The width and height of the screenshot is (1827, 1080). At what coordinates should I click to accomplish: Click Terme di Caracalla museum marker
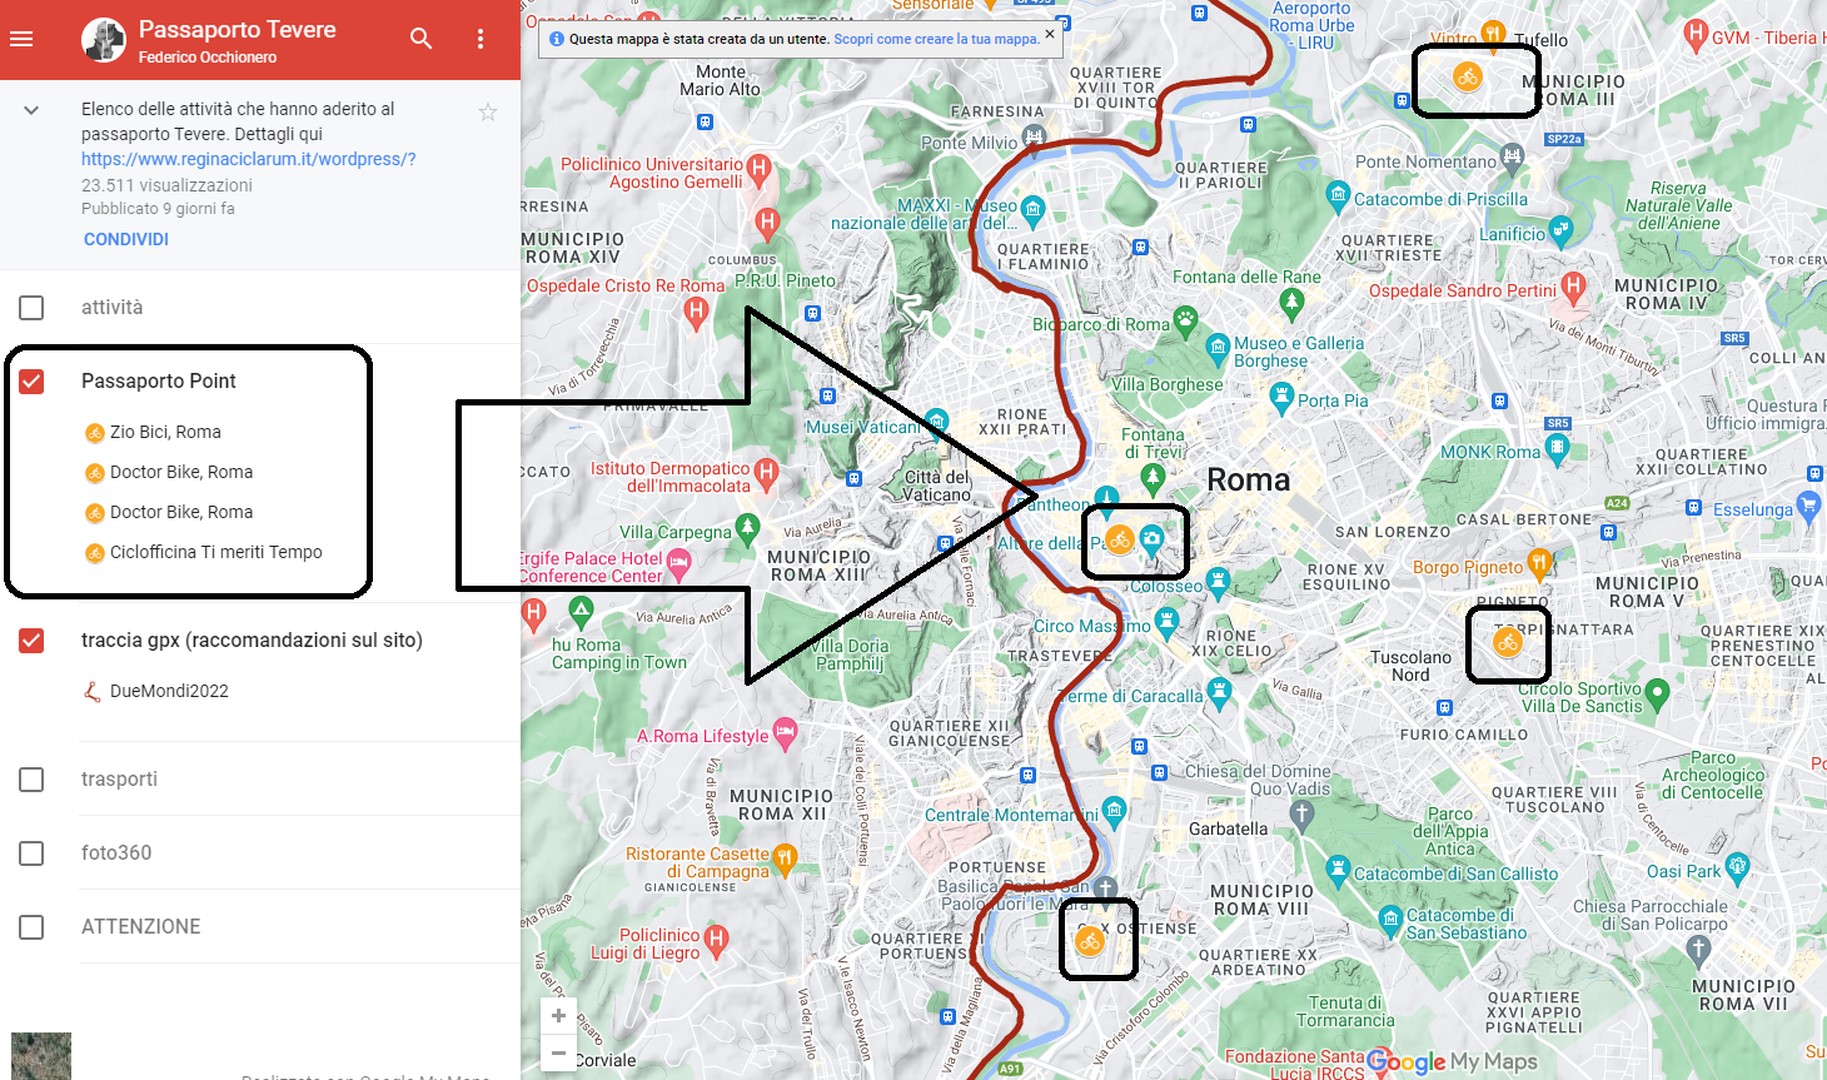pyautogui.click(x=1219, y=692)
